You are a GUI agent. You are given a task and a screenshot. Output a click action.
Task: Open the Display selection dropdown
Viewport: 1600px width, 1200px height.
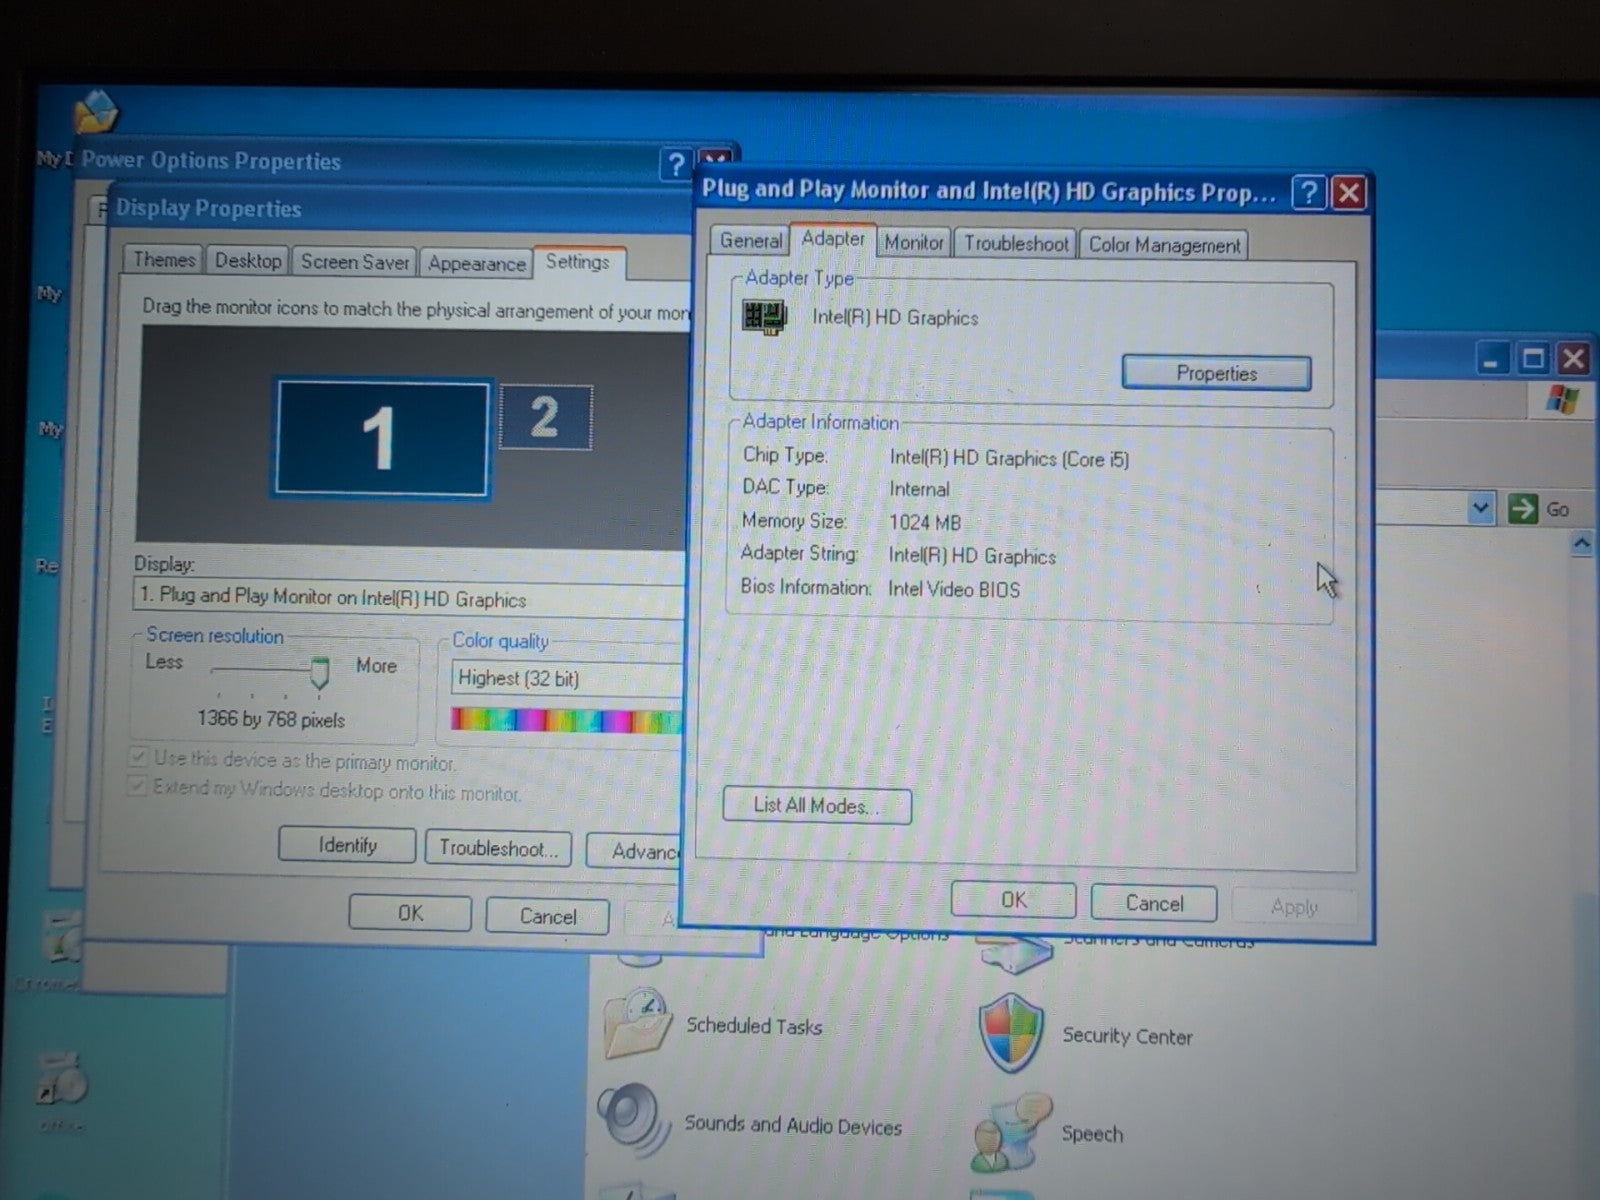click(x=410, y=597)
